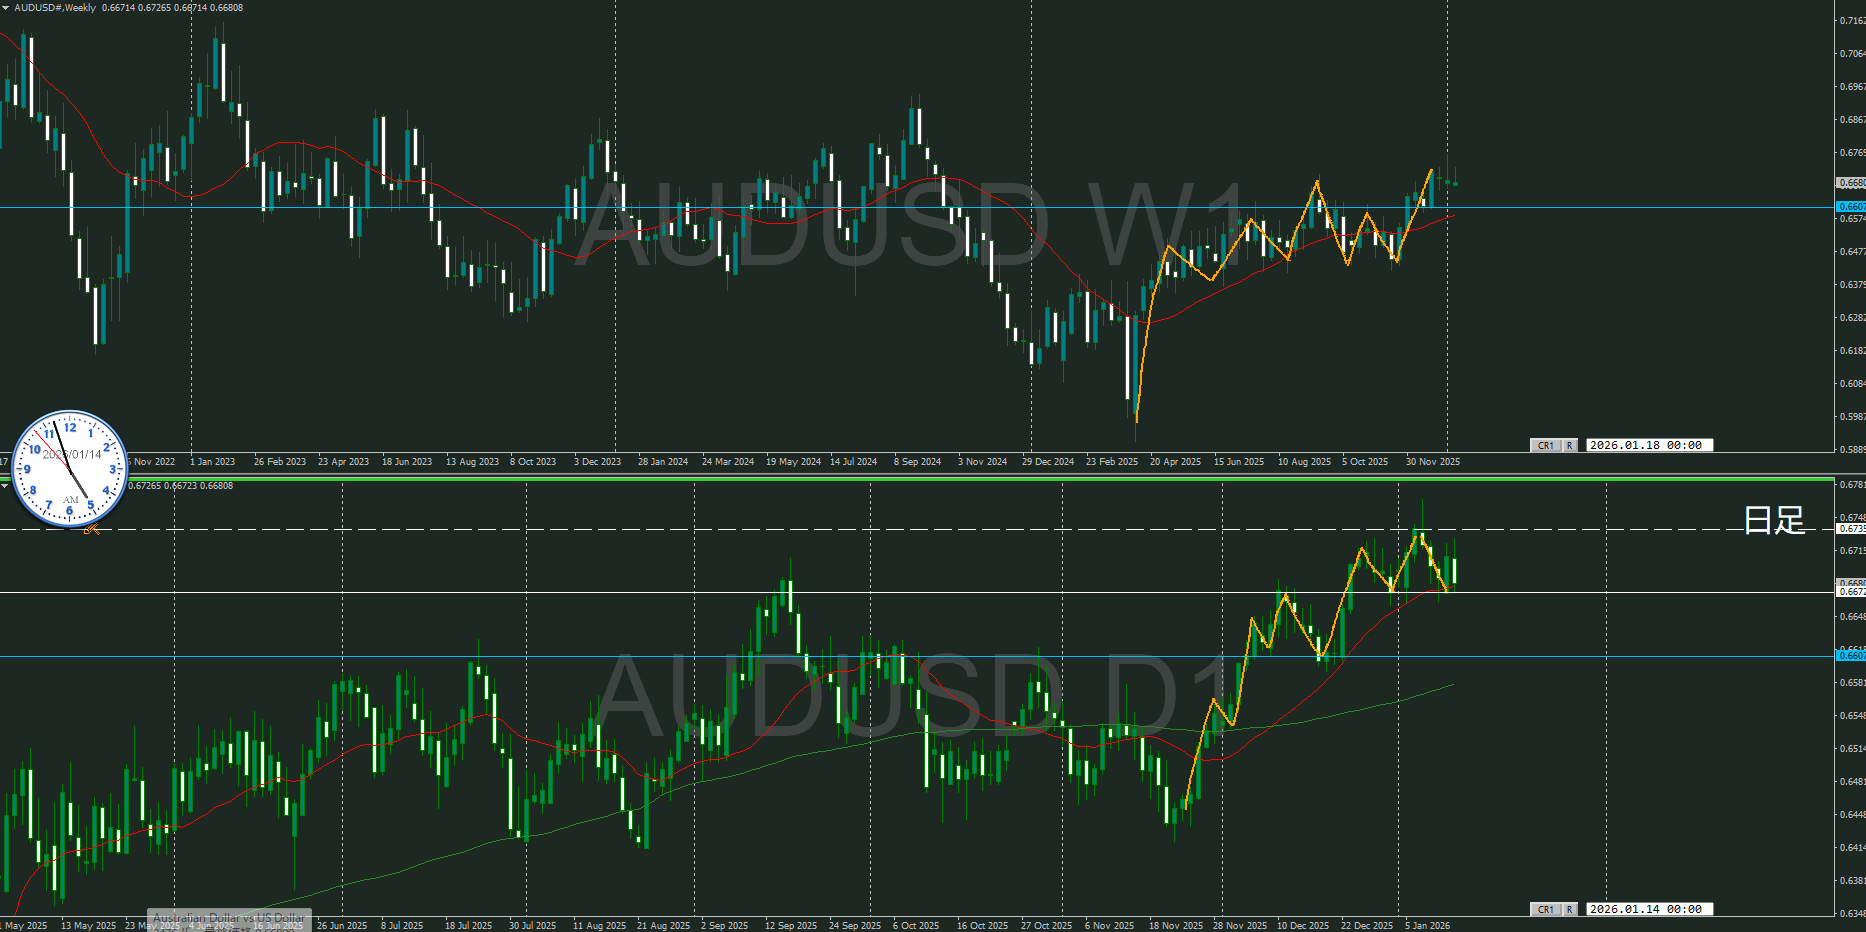Click the 12 Sep 2025 date on daily time axis
Image resolution: width=1866 pixels, height=932 pixels.
tap(791, 926)
